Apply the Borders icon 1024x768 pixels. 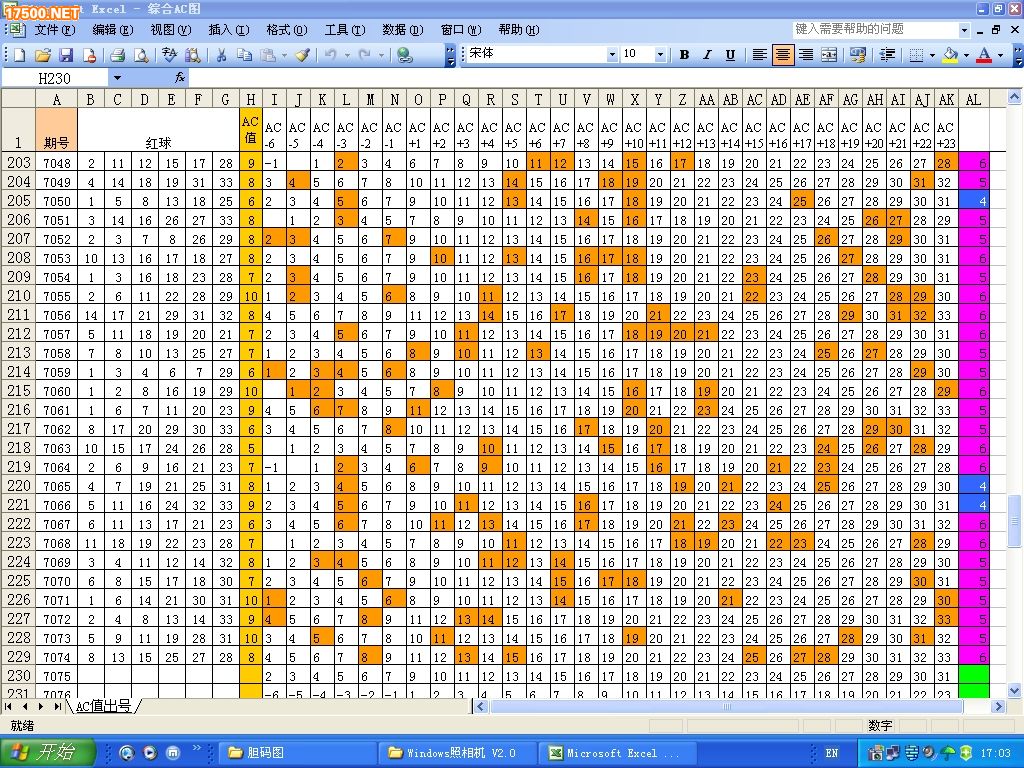916,55
